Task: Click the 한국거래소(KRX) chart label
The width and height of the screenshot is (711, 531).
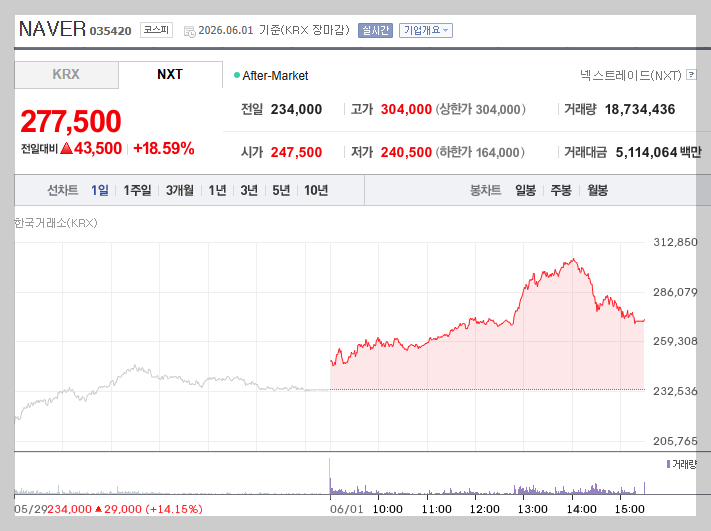Action: [x=56, y=223]
